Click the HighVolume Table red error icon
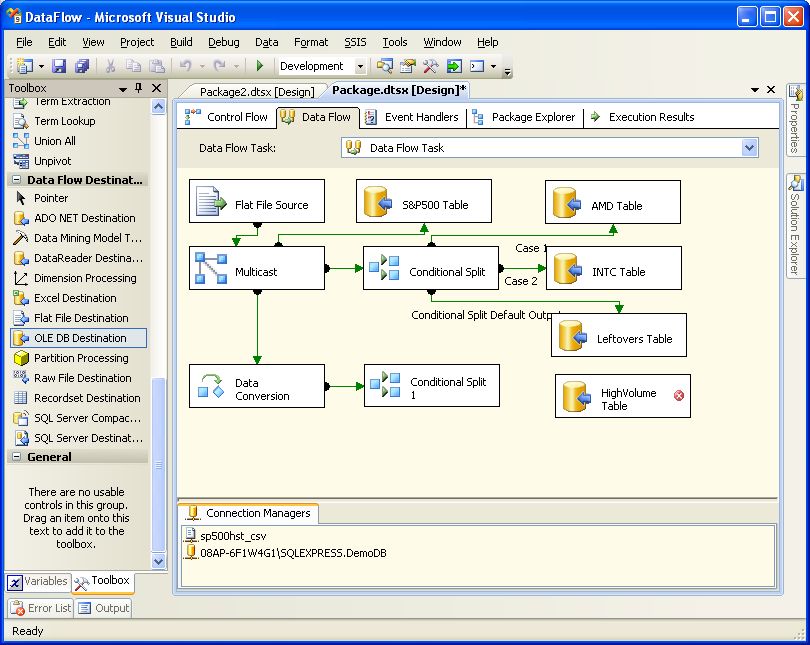Image resolution: width=810 pixels, height=645 pixels. click(x=679, y=396)
